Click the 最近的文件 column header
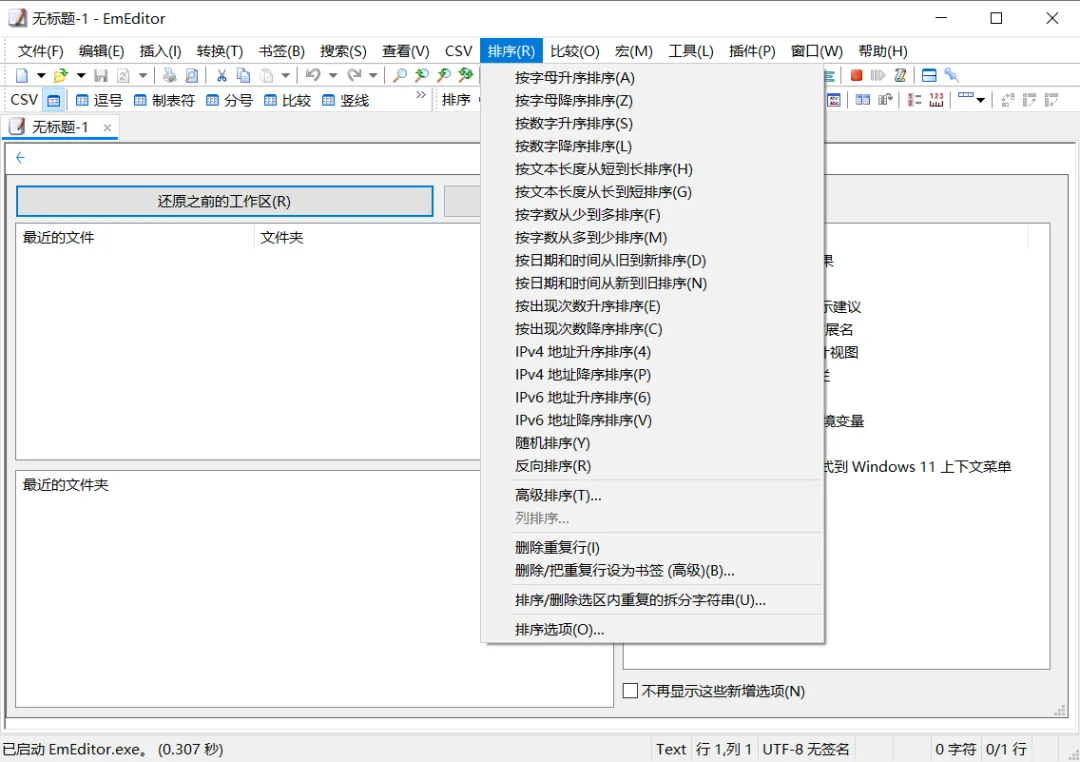 (135, 238)
